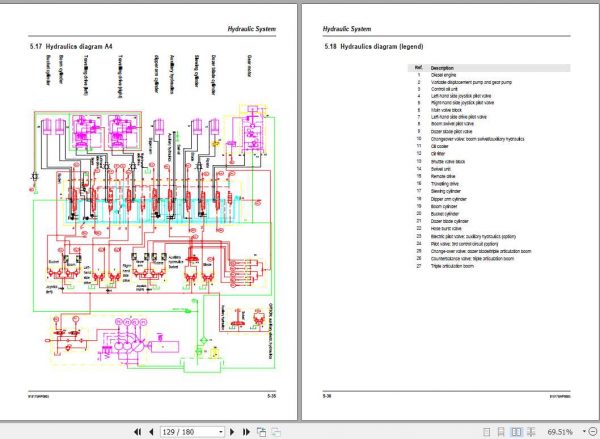Jump to the last page

pos(246,432)
